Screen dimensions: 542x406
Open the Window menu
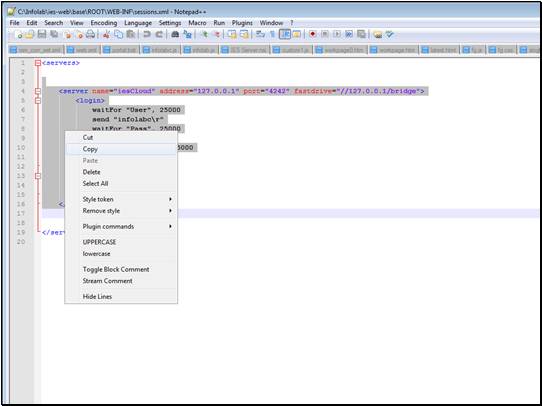coord(271,23)
